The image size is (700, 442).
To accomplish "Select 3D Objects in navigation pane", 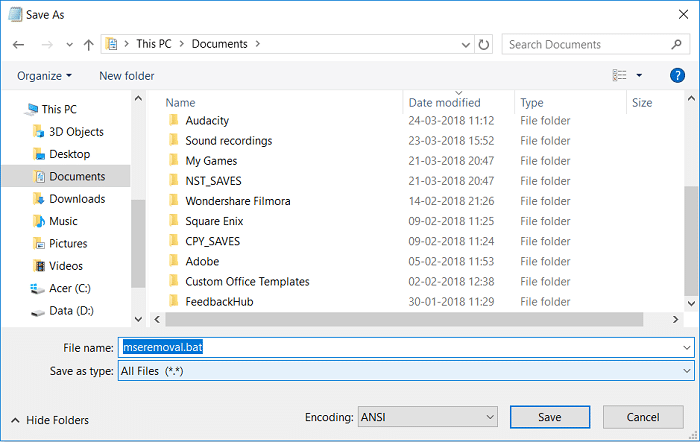I will click(75, 132).
